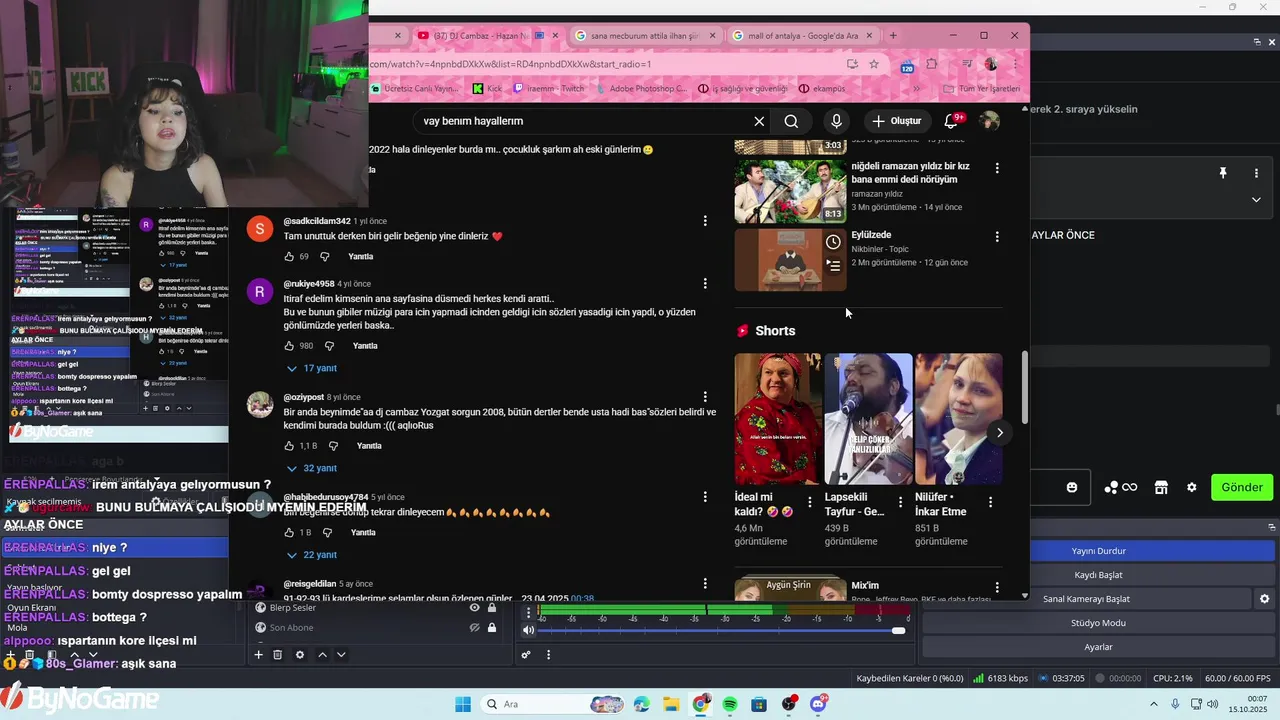The width and height of the screenshot is (1280, 720).
Task: Open the Eylülzede video thumbnail
Action: tap(790, 259)
